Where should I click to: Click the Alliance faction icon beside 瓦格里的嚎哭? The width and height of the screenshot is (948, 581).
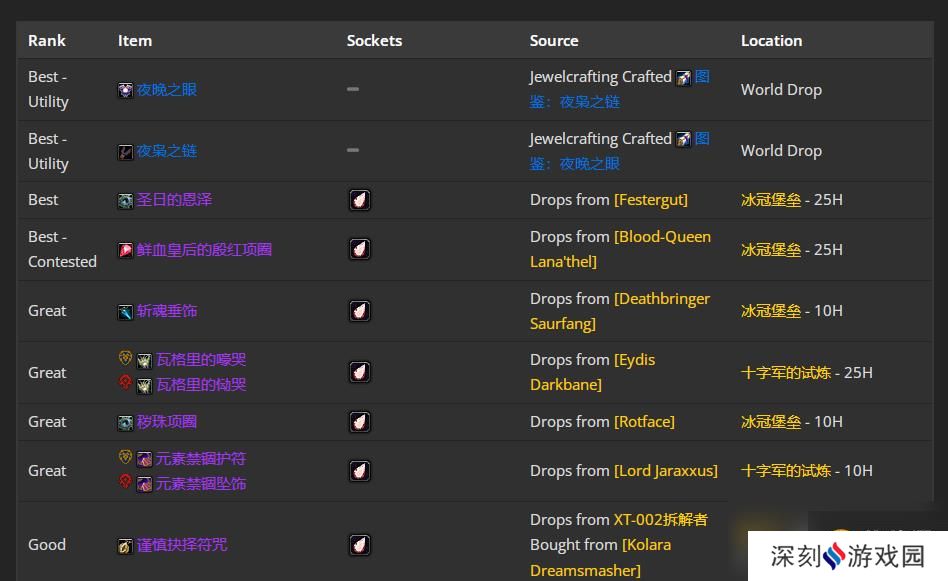[125, 358]
